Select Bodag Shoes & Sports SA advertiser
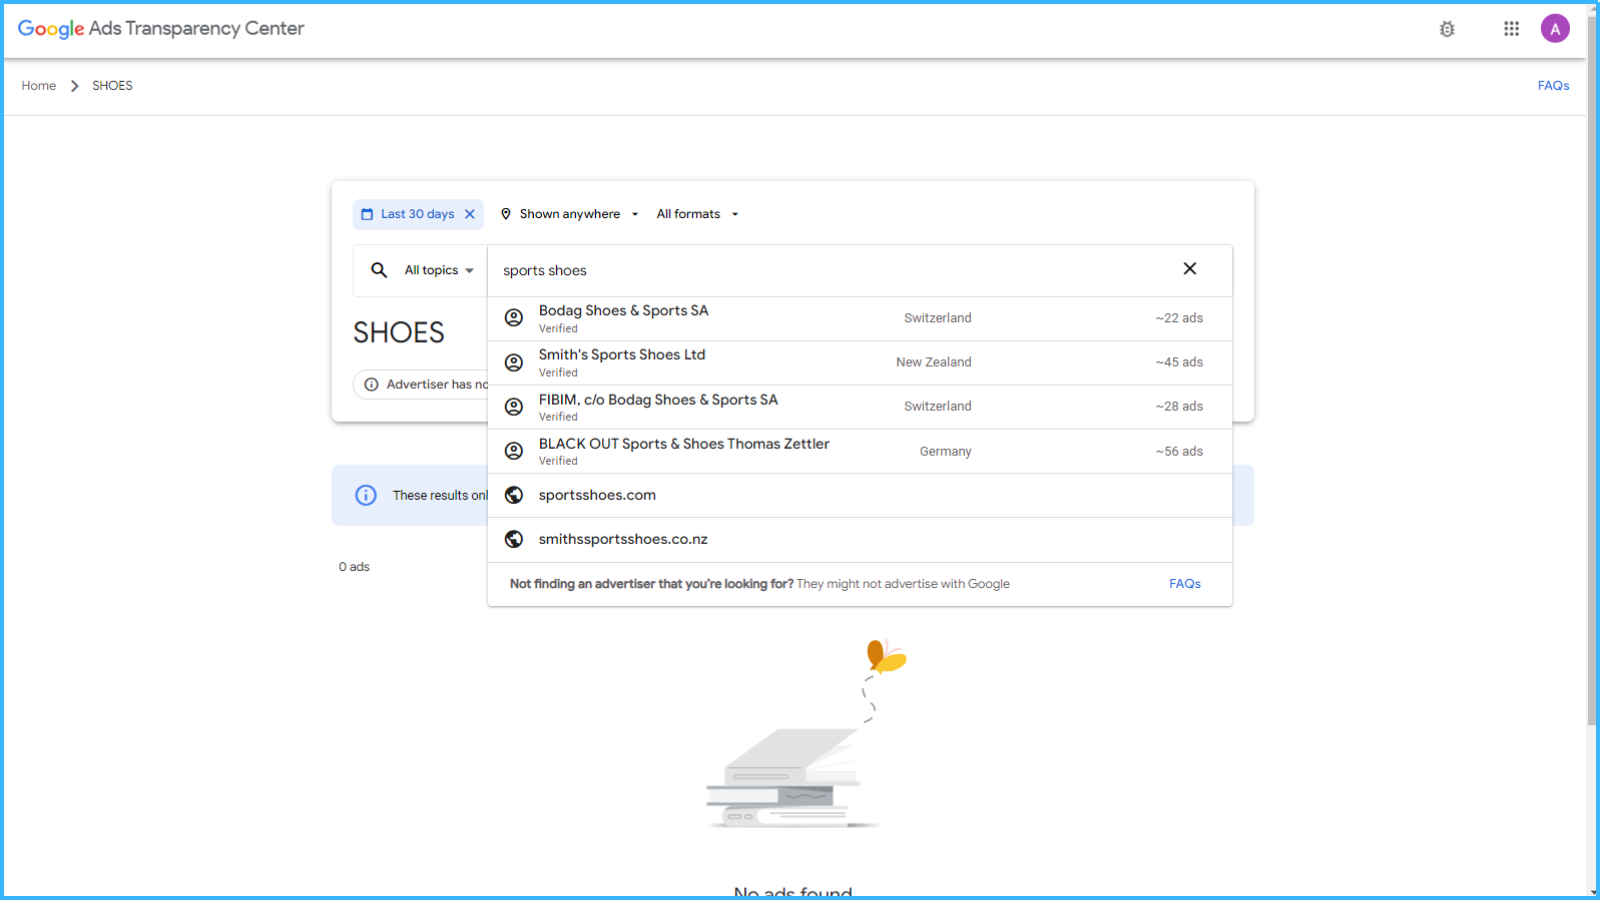 pyautogui.click(x=860, y=319)
